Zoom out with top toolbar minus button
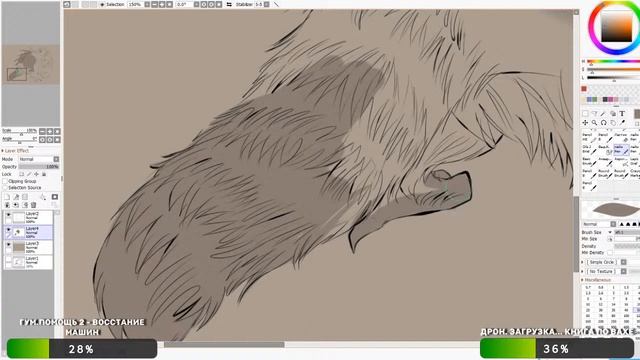 pyautogui.click(x=155, y=4)
